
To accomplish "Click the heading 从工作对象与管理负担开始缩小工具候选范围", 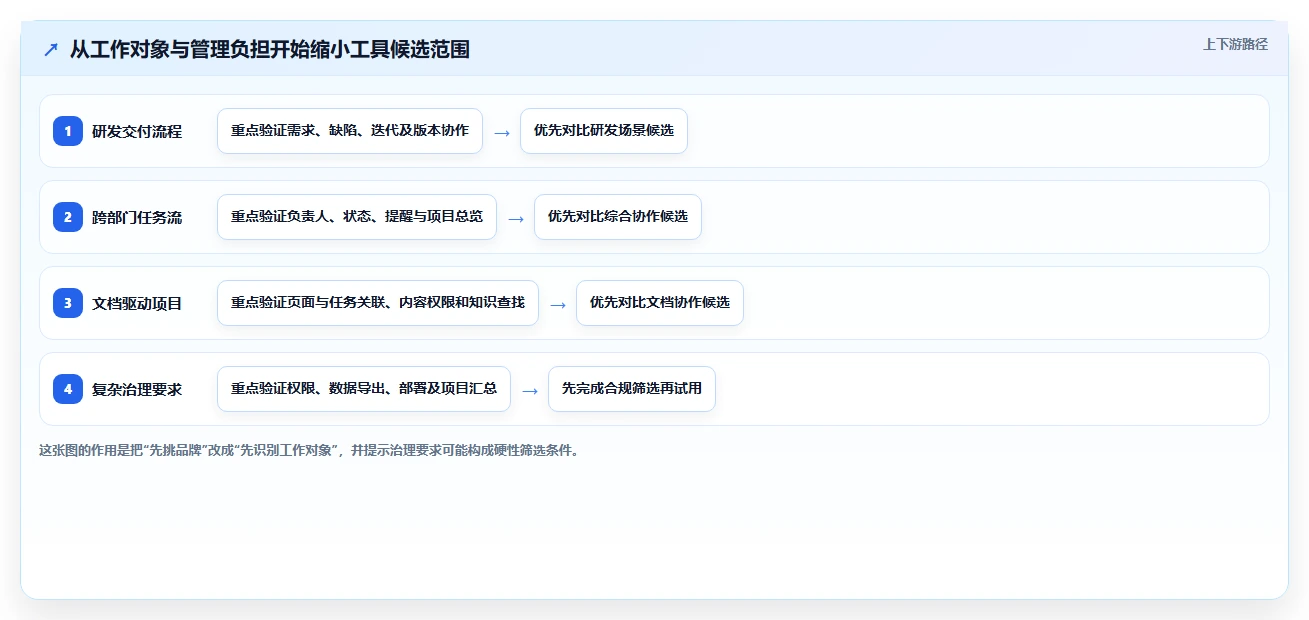I will [270, 49].
